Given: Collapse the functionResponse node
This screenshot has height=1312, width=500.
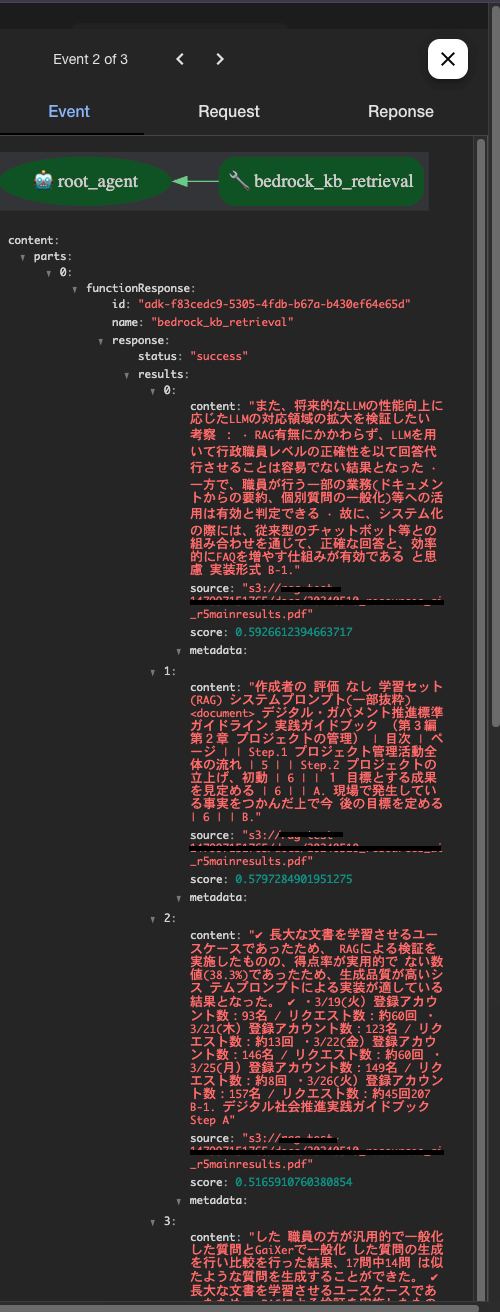Looking at the screenshot, I should [76, 289].
